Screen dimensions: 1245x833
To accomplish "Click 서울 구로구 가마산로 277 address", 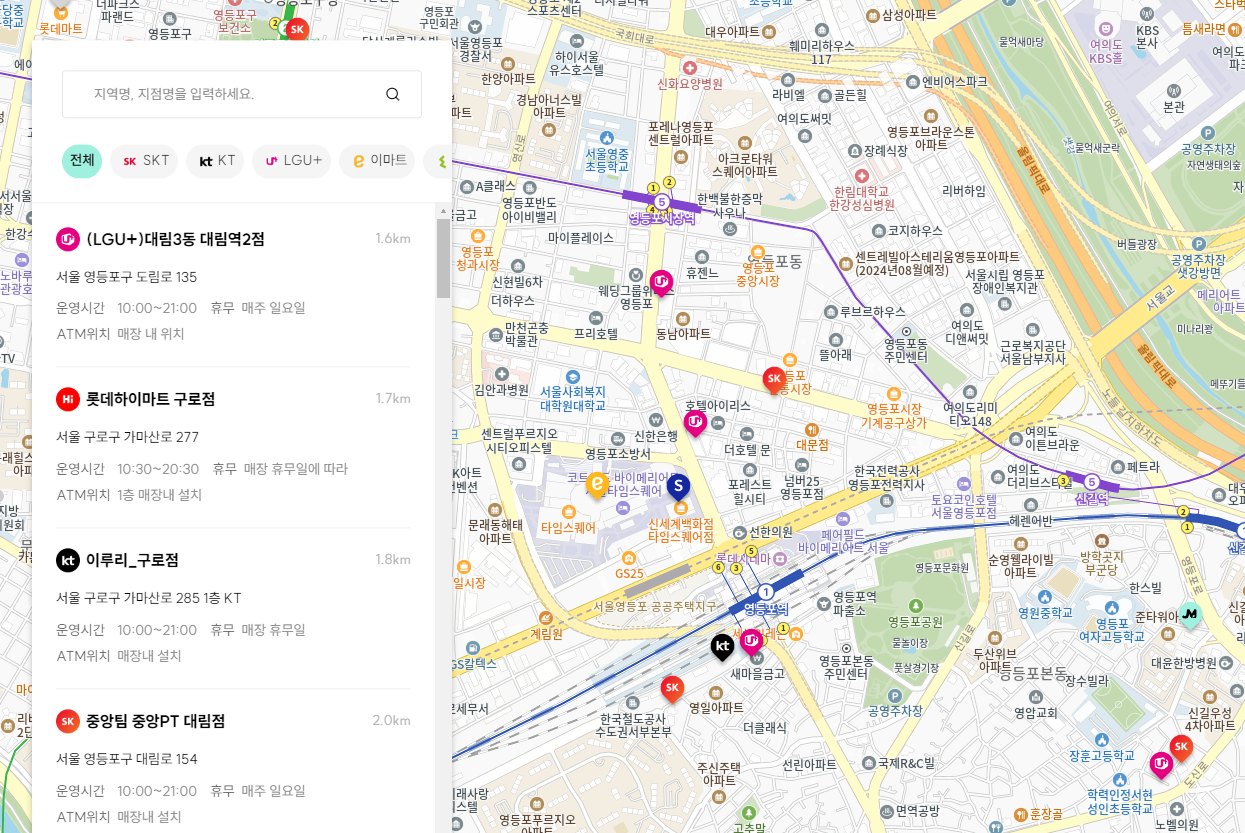I will click(x=128, y=437).
